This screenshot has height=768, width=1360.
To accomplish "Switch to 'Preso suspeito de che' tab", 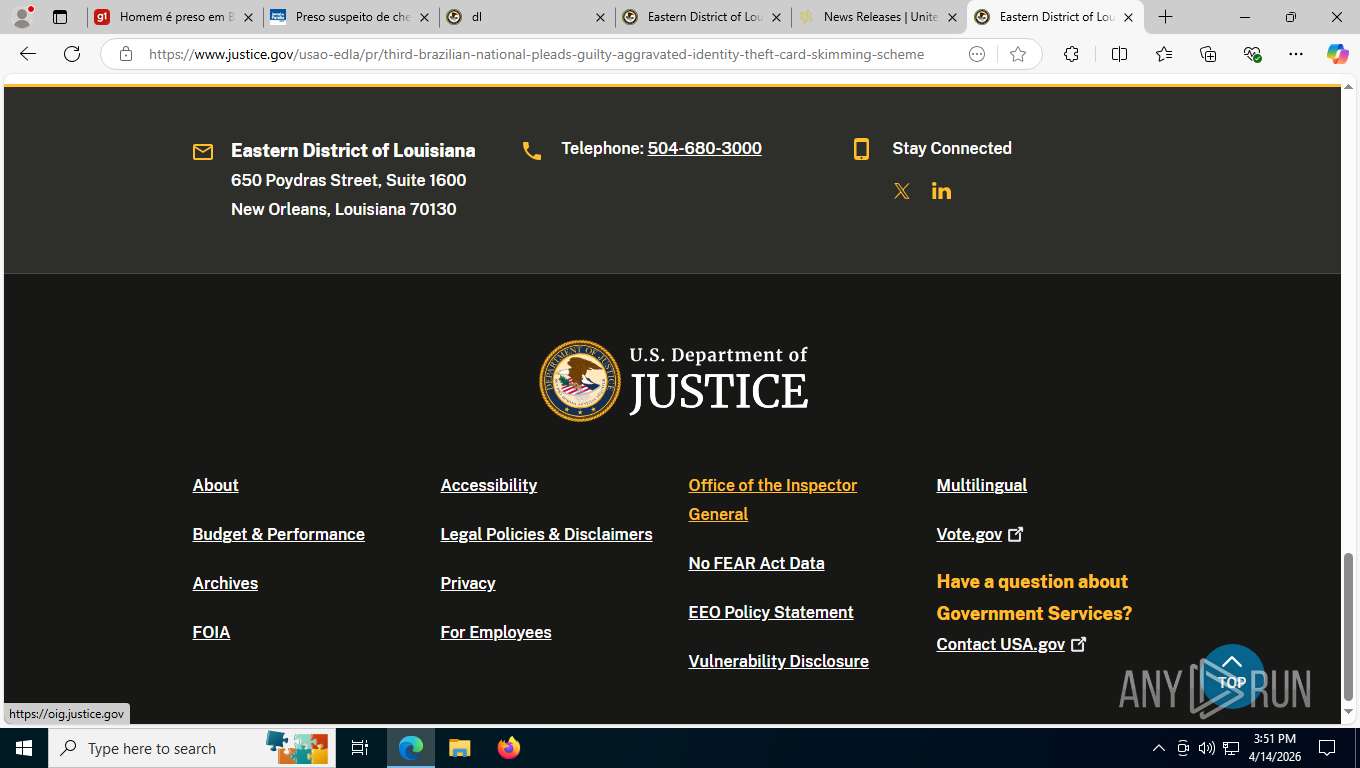I will click(351, 17).
